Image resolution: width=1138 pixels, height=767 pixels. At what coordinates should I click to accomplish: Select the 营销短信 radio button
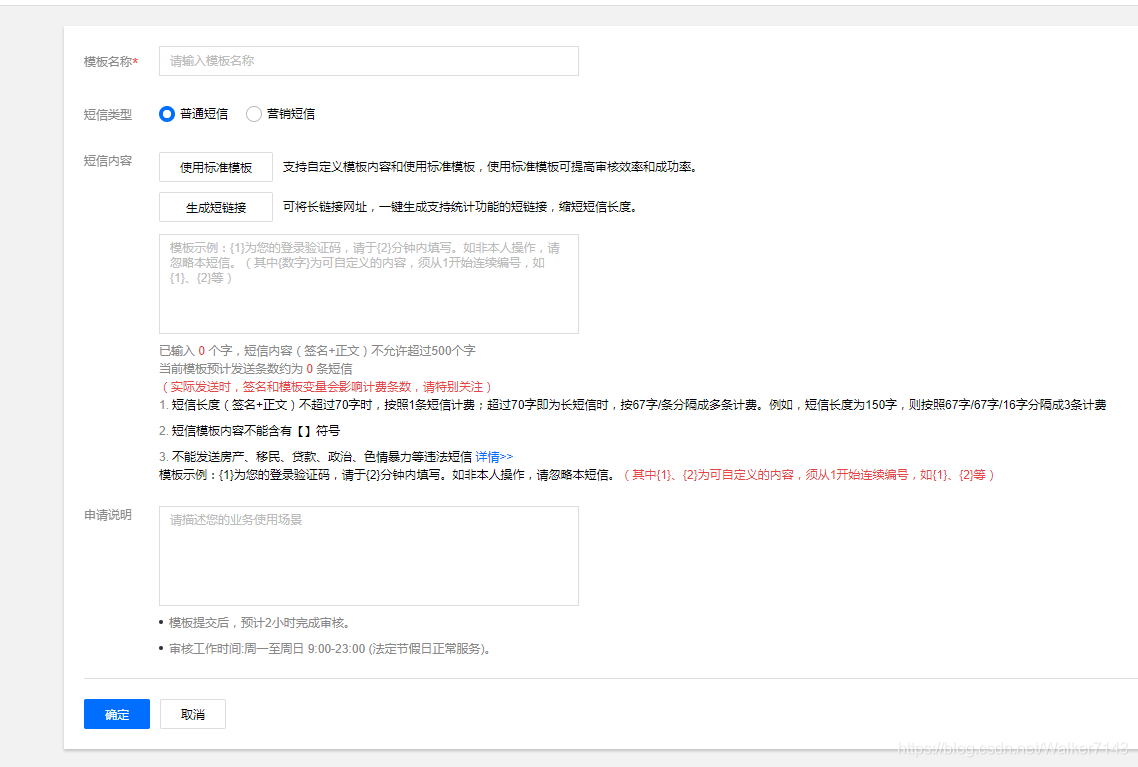point(253,114)
